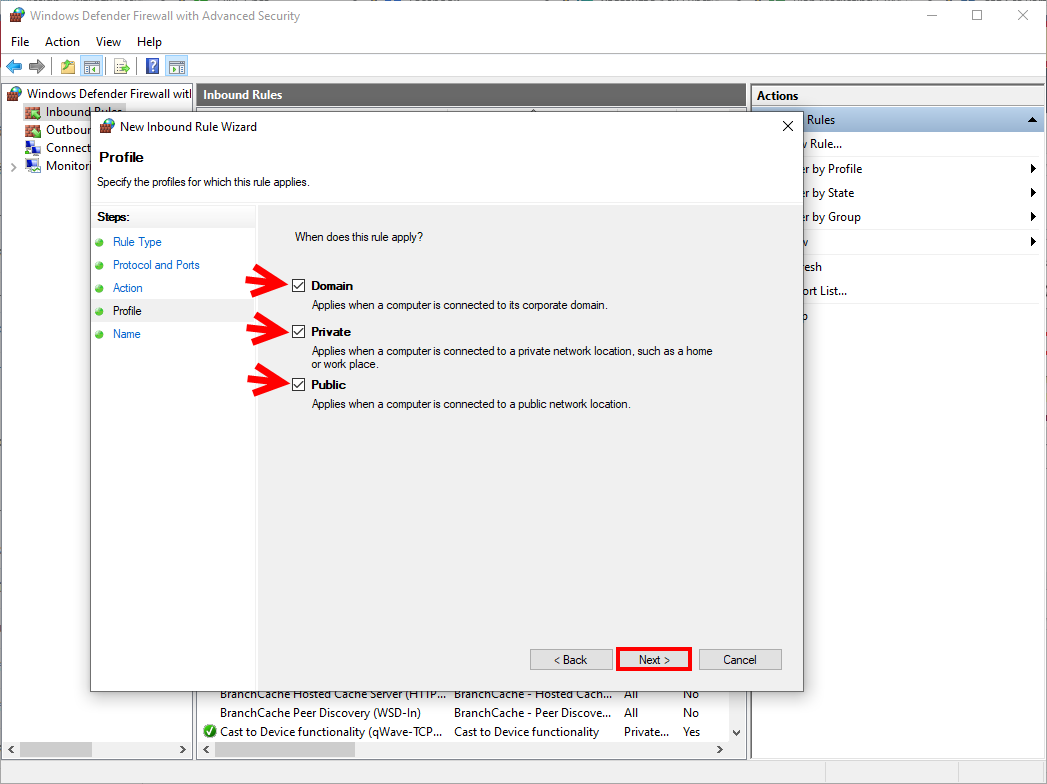Click the Private profile cell of Cast to Device row
This screenshot has width=1047, height=784.
pos(646,731)
